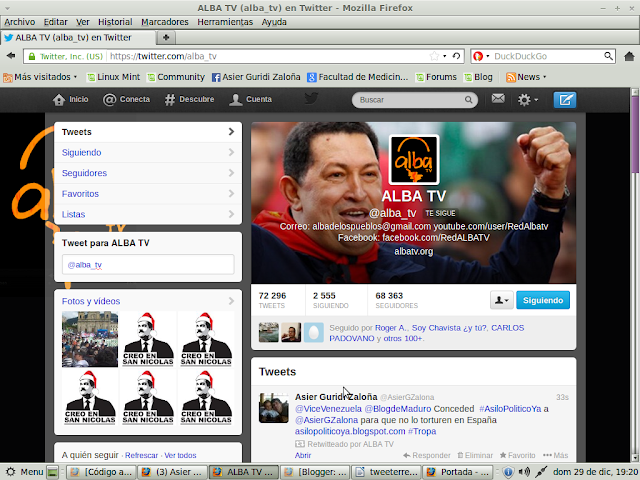Click Responder on Asier's tweet
Screen dimensions: 640x480
[x=427, y=455]
